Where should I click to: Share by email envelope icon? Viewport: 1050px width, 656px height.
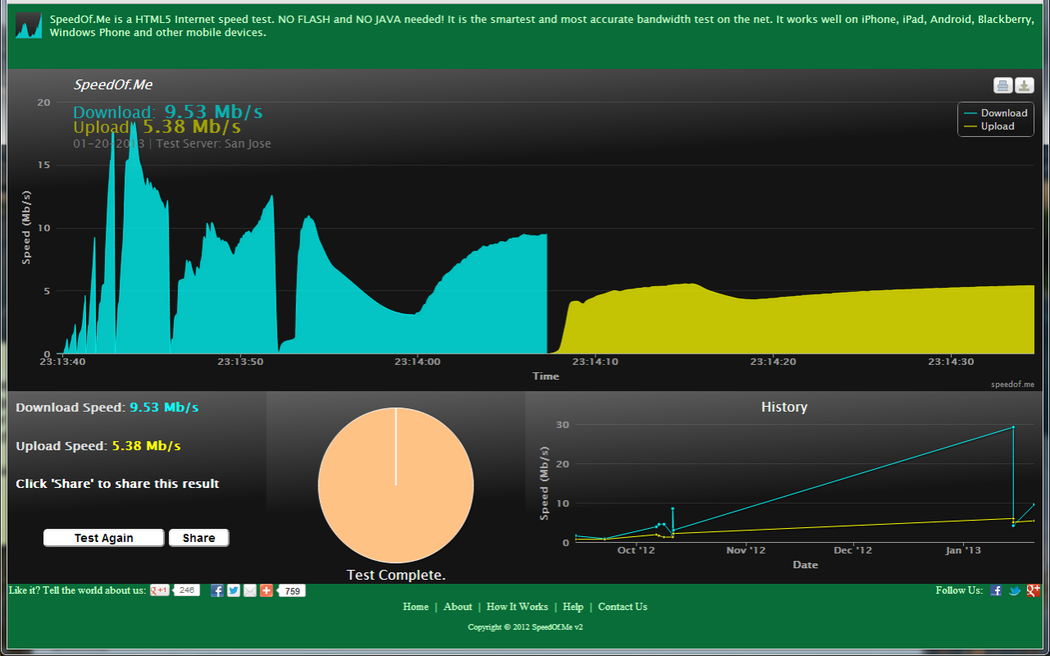[249, 591]
